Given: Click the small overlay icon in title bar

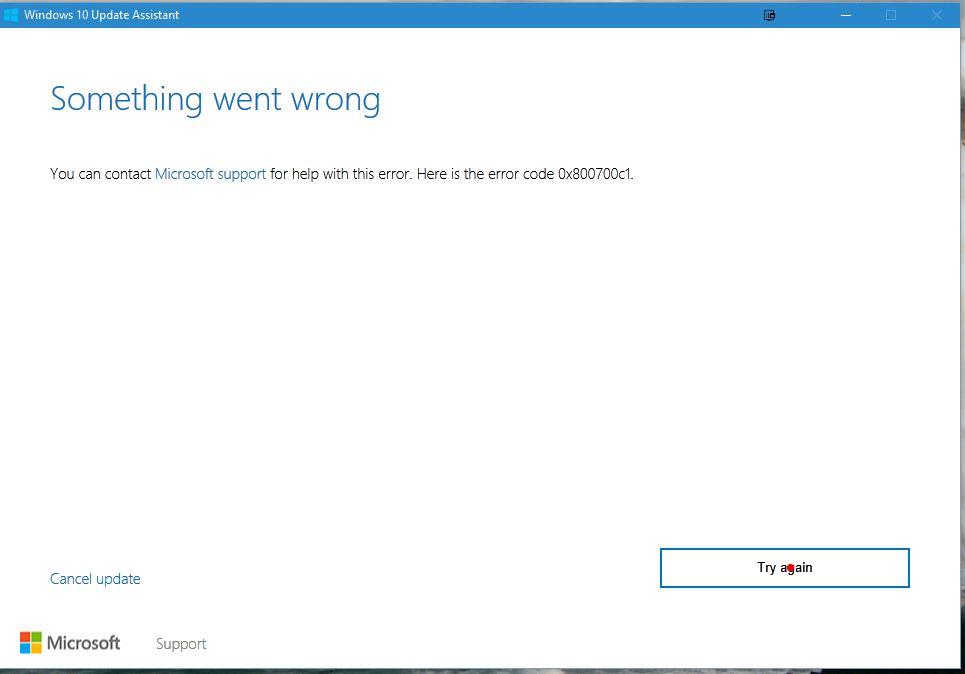Looking at the screenshot, I should (769, 15).
